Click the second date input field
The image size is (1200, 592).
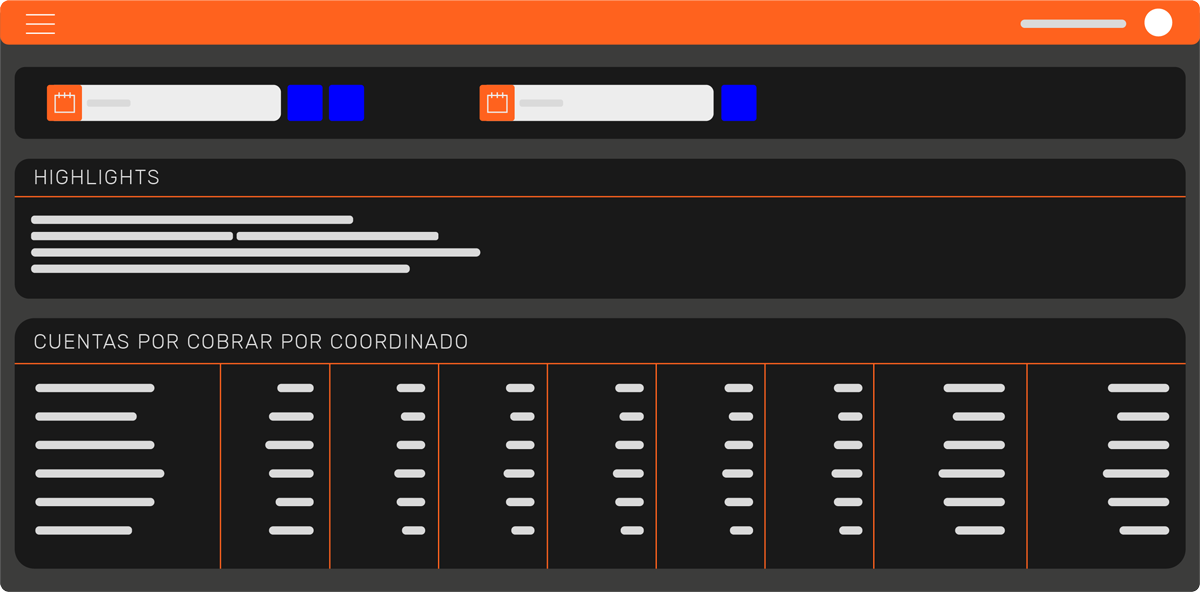point(614,102)
